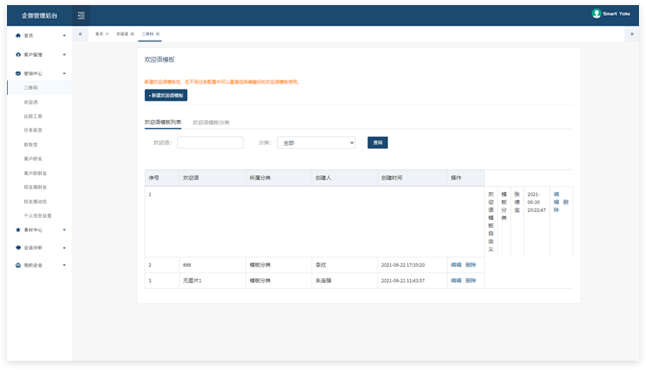Collapse the 营销中心 menu arrow
This screenshot has height=370, width=646.
coord(64,73)
